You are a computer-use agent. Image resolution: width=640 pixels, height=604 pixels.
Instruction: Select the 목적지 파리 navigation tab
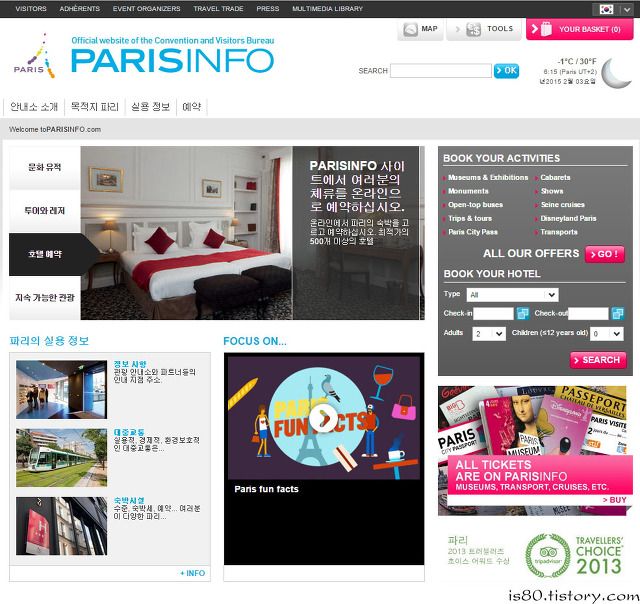click(x=95, y=107)
